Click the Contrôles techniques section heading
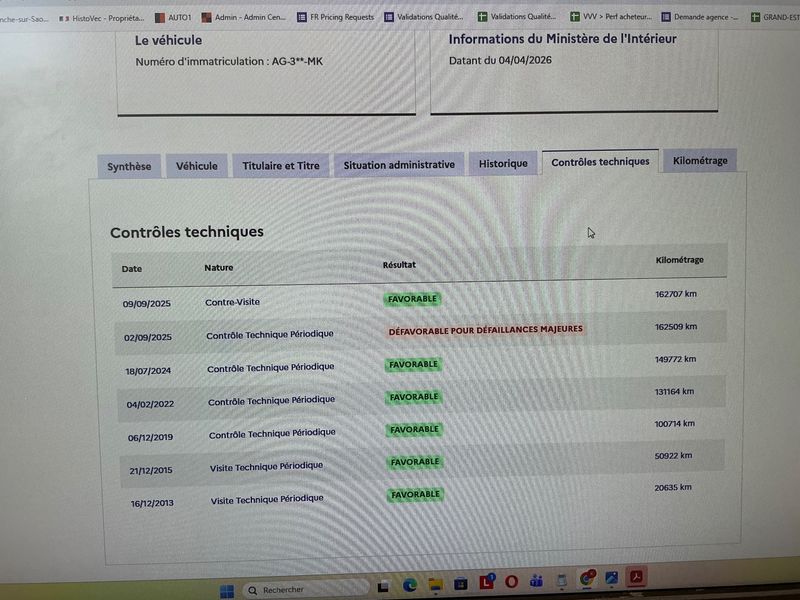800x600 pixels. coord(187,232)
